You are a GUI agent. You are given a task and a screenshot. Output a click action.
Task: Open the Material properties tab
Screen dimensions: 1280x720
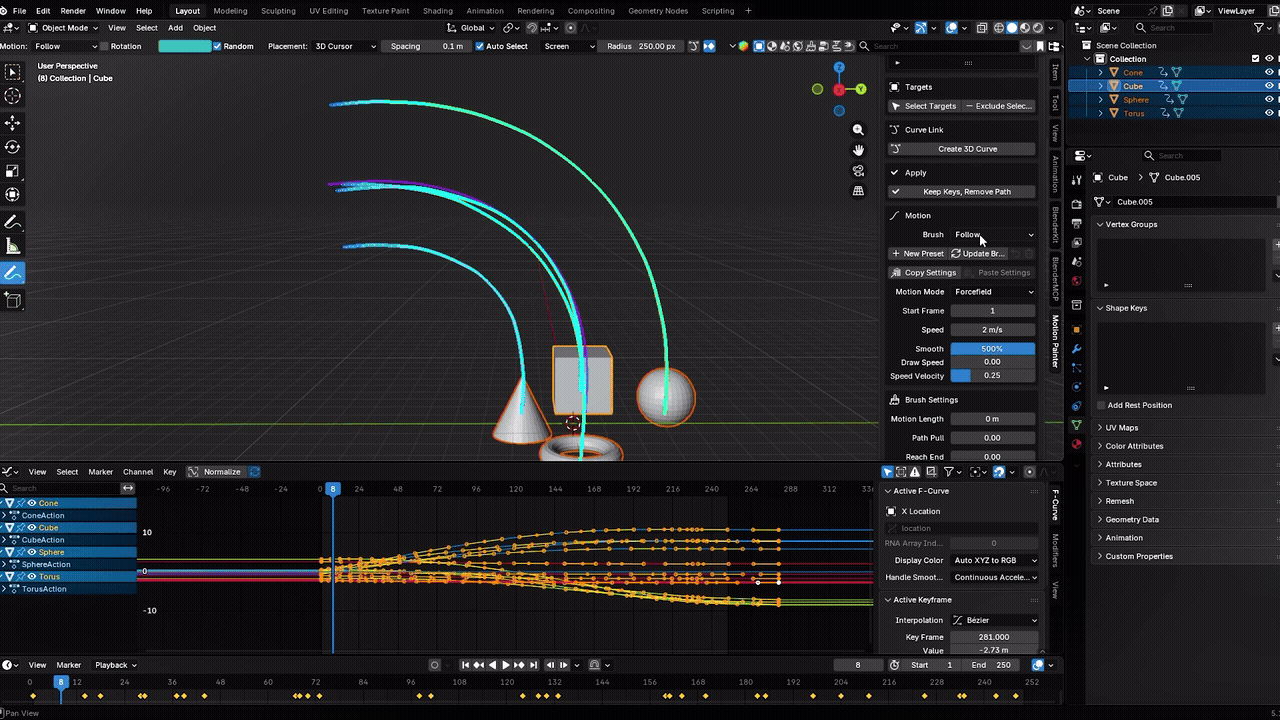point(1076,444)
